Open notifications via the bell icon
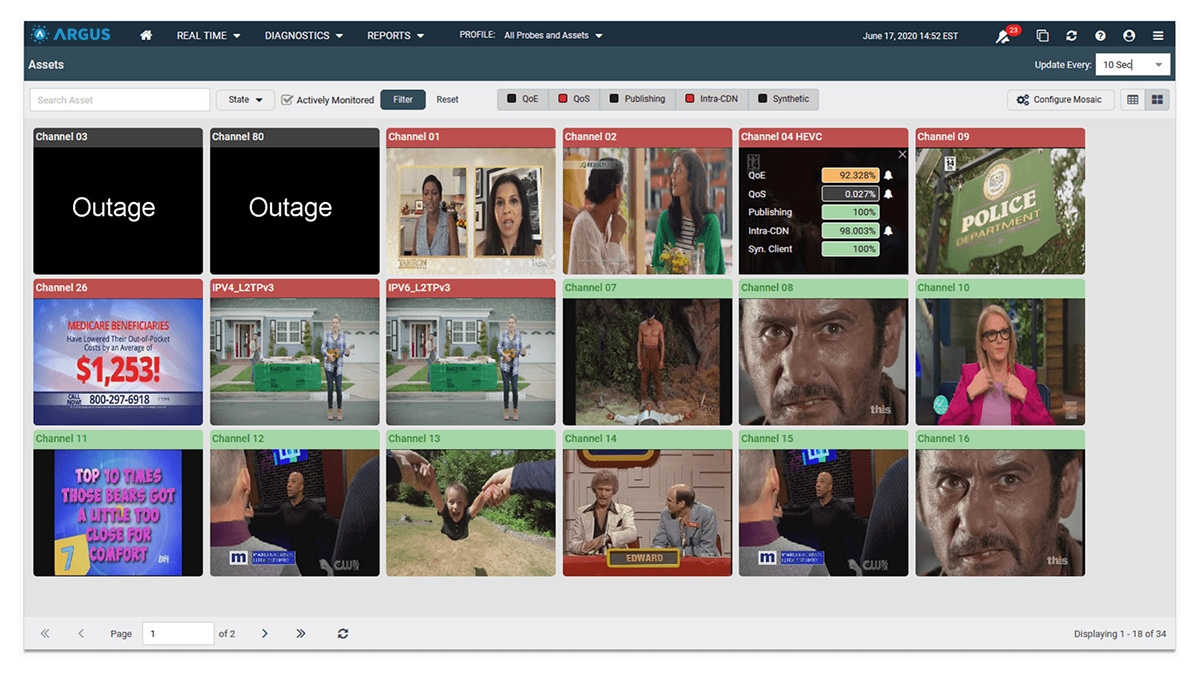Screen dimensions: 1200x674 click(1003, 35)
